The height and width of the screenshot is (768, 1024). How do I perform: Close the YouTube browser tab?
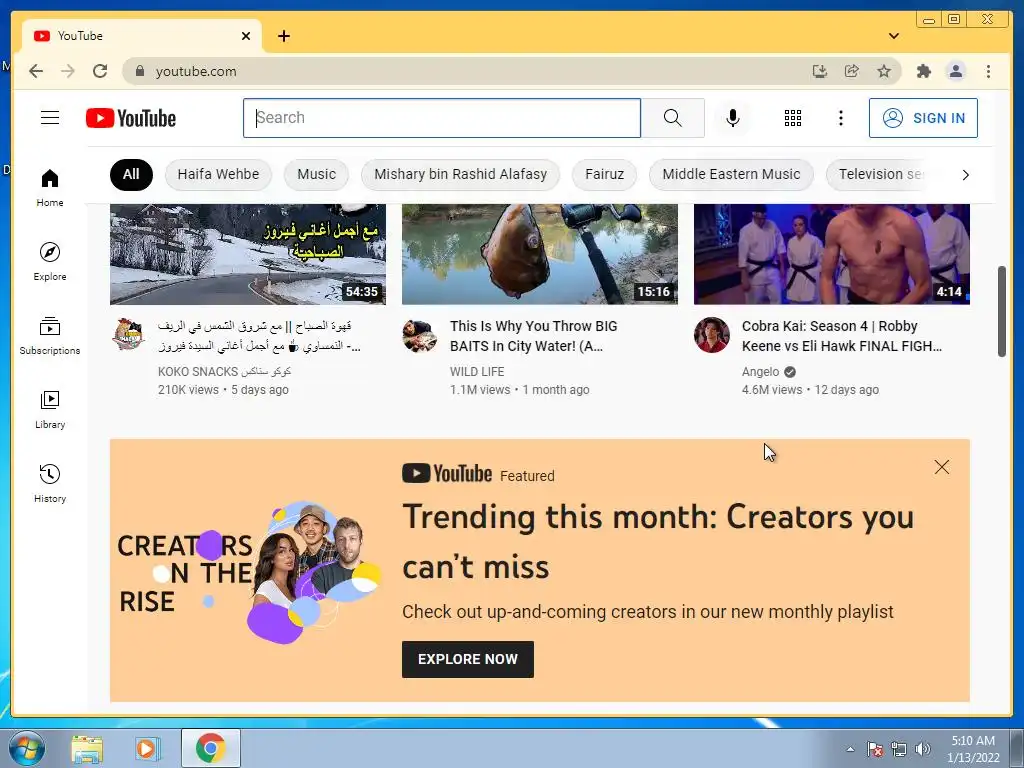tap(246, 36)
